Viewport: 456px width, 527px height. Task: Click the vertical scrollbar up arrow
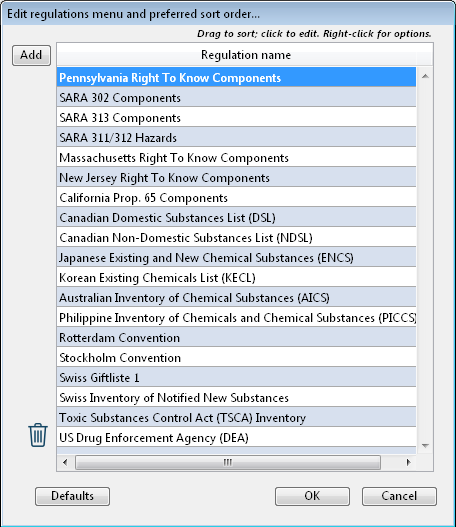click(x=425, y=76)
